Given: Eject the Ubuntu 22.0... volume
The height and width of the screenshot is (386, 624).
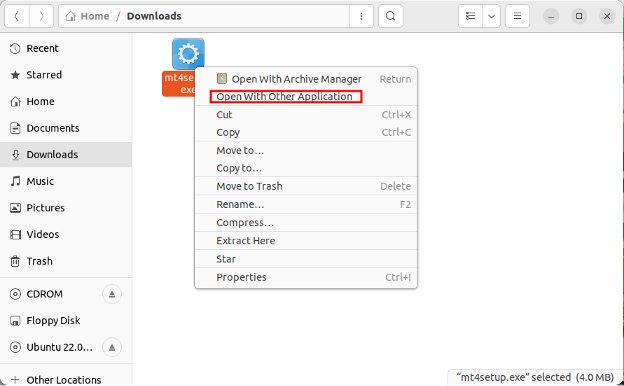Looking at the screenshot, I should click(x=112, y=347).
